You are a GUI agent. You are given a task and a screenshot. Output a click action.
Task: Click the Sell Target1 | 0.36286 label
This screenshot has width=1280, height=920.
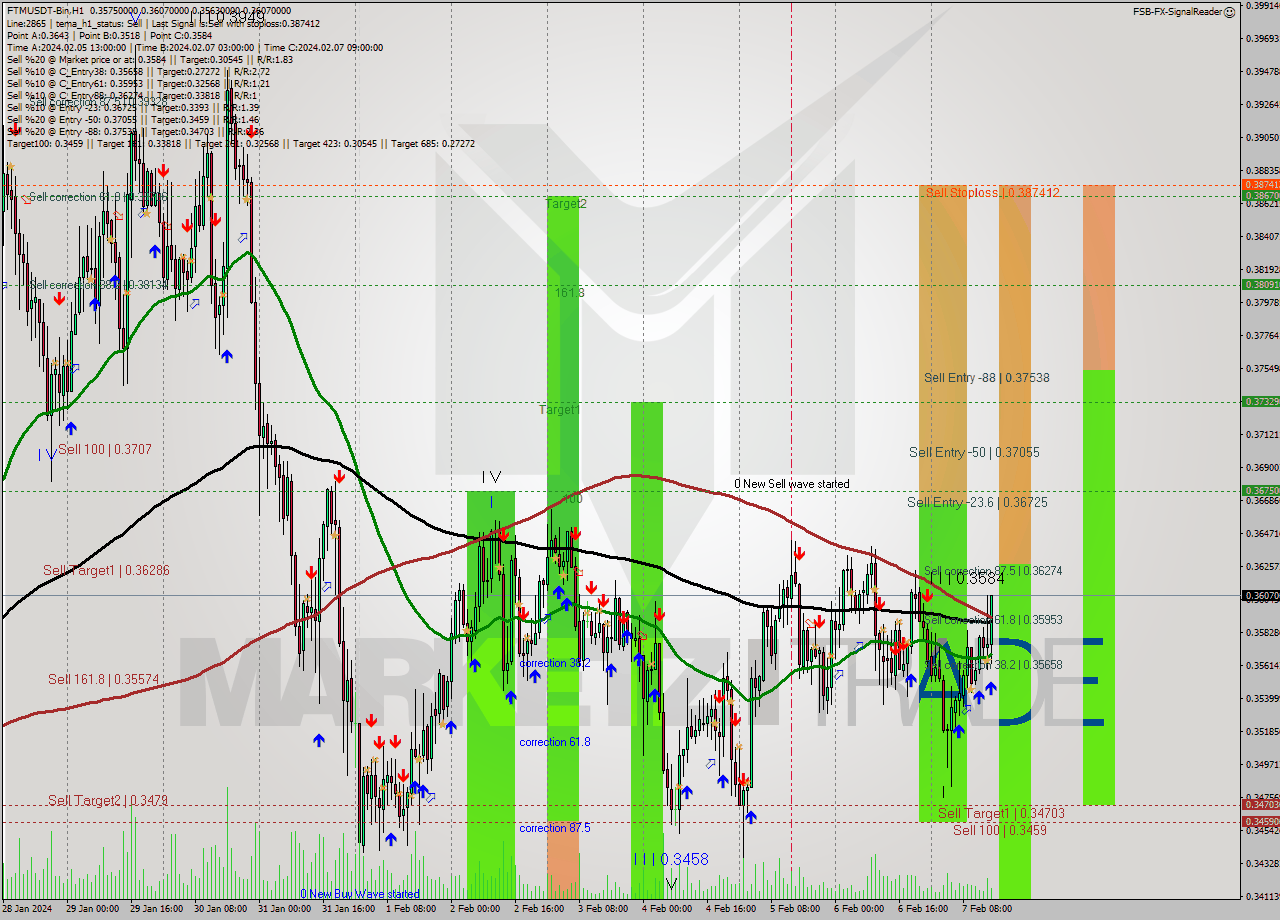coord(106,570)
